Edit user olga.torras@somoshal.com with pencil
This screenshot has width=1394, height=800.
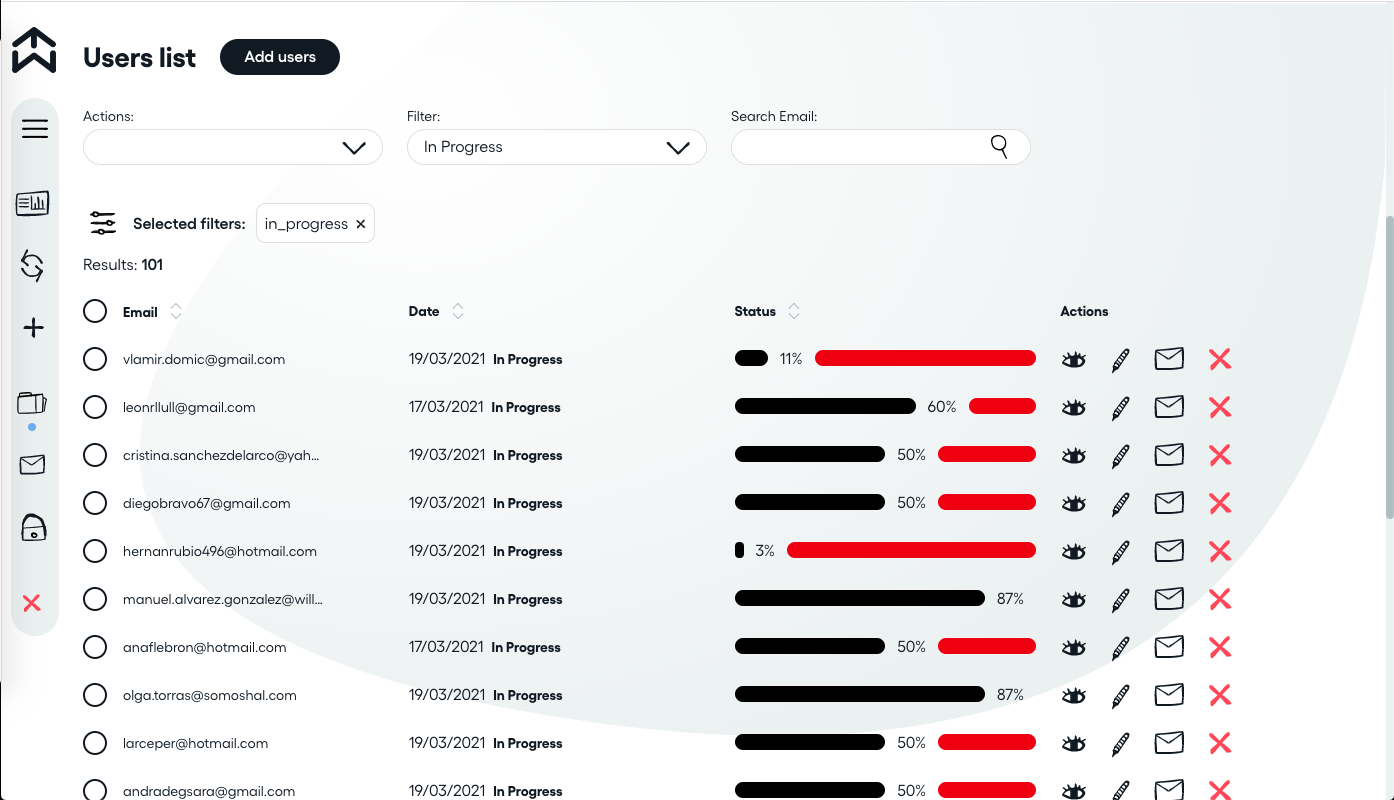pyautogui.click(x=1121, y=696)
